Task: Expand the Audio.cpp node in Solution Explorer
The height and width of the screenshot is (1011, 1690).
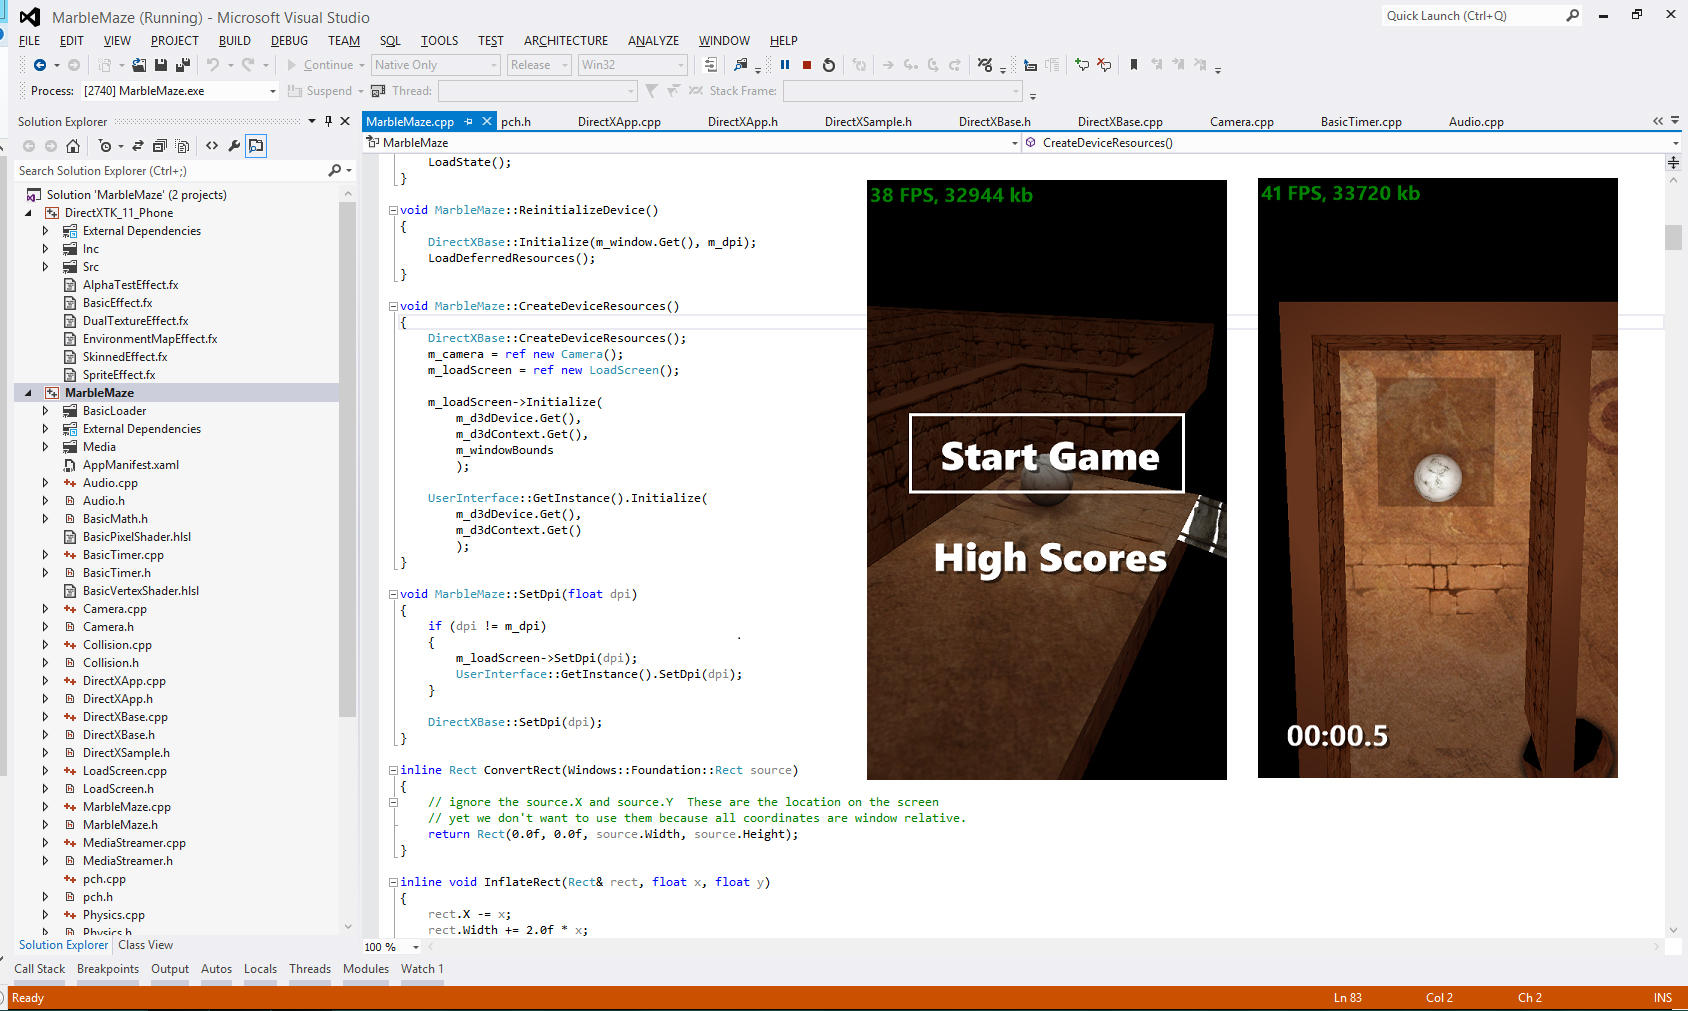Action: [45, 482]
